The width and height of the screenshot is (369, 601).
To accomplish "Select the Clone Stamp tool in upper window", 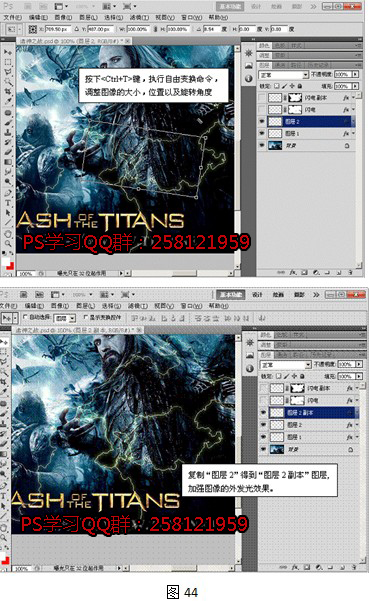I will (x=7, y=132).
